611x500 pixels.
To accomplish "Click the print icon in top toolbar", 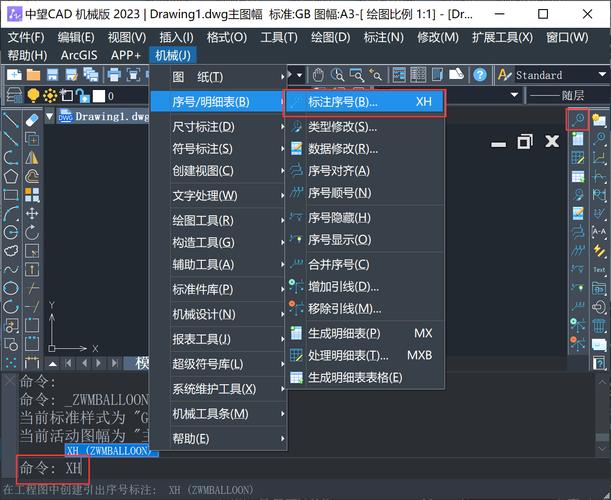I will [113, 75].
